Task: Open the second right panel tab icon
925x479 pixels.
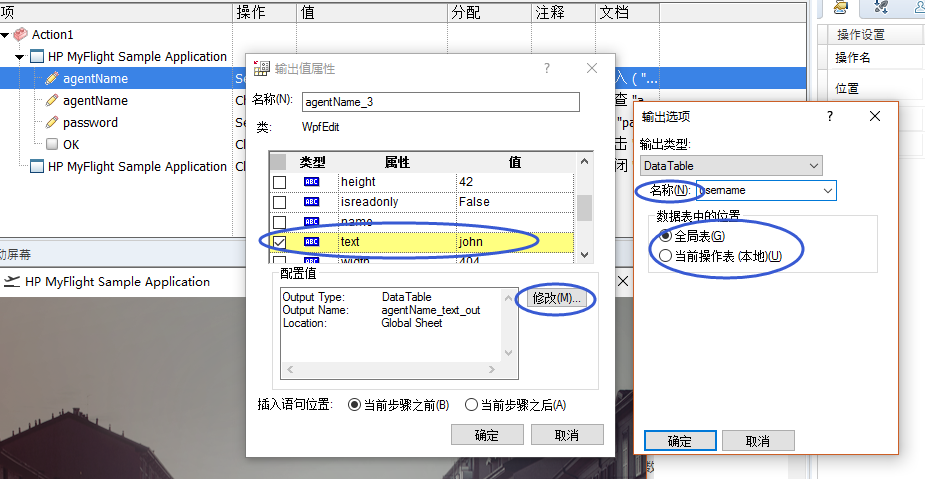Action: click(881, 7)
